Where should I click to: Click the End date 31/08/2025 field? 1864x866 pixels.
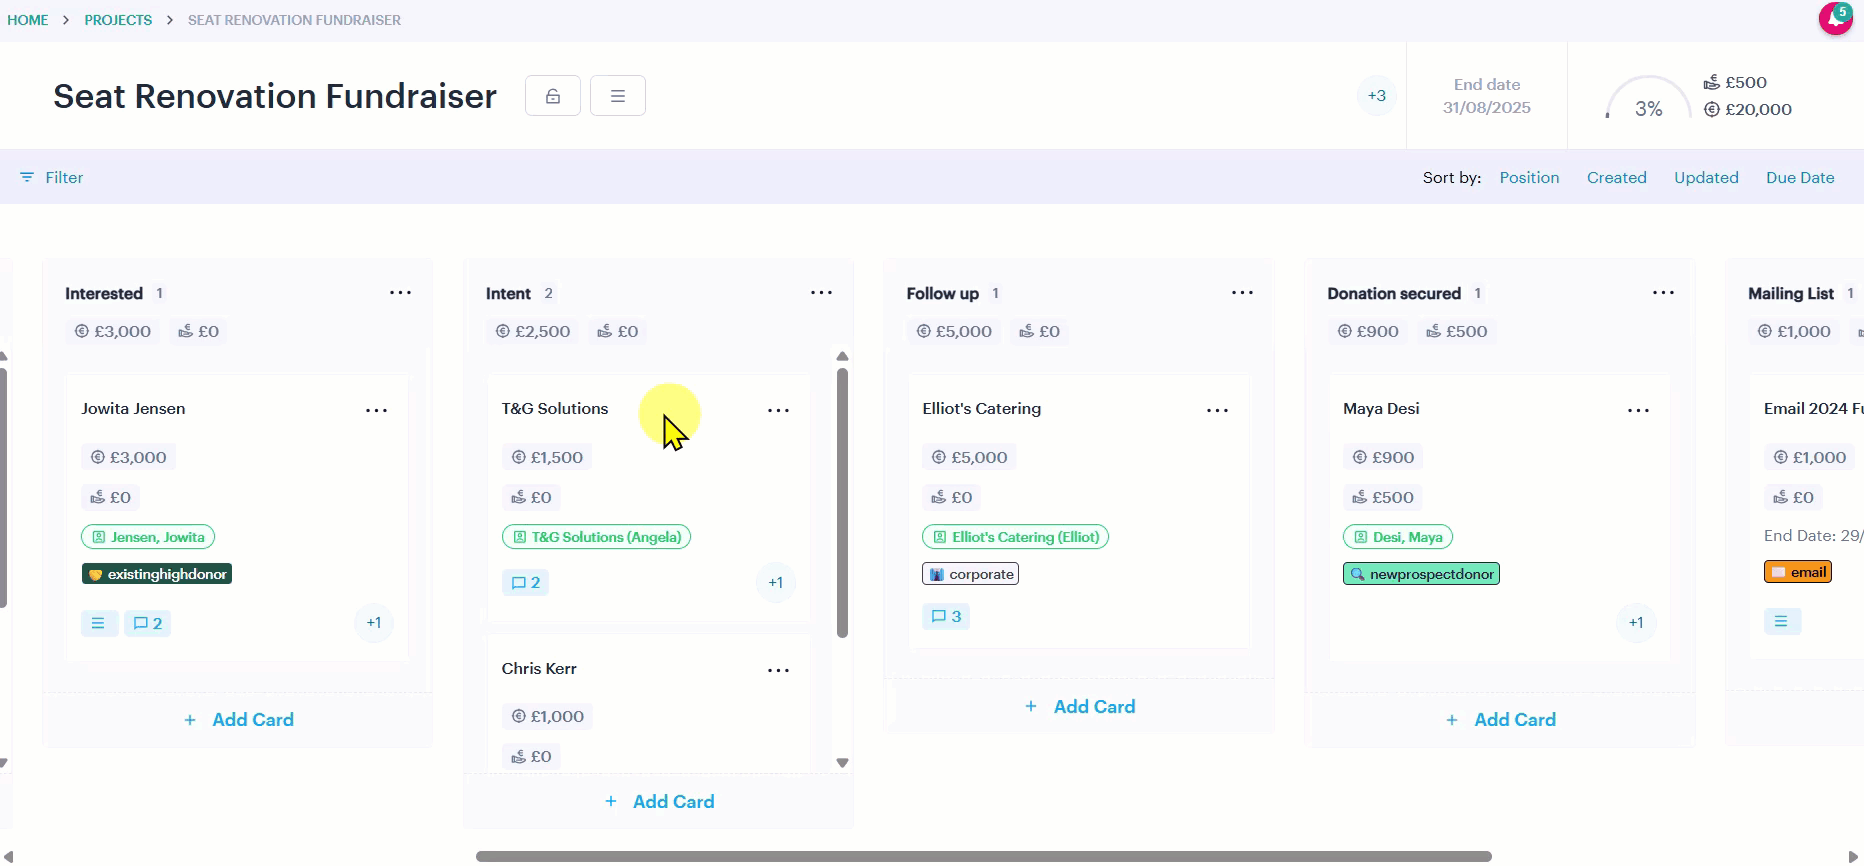coord(1486,96)
